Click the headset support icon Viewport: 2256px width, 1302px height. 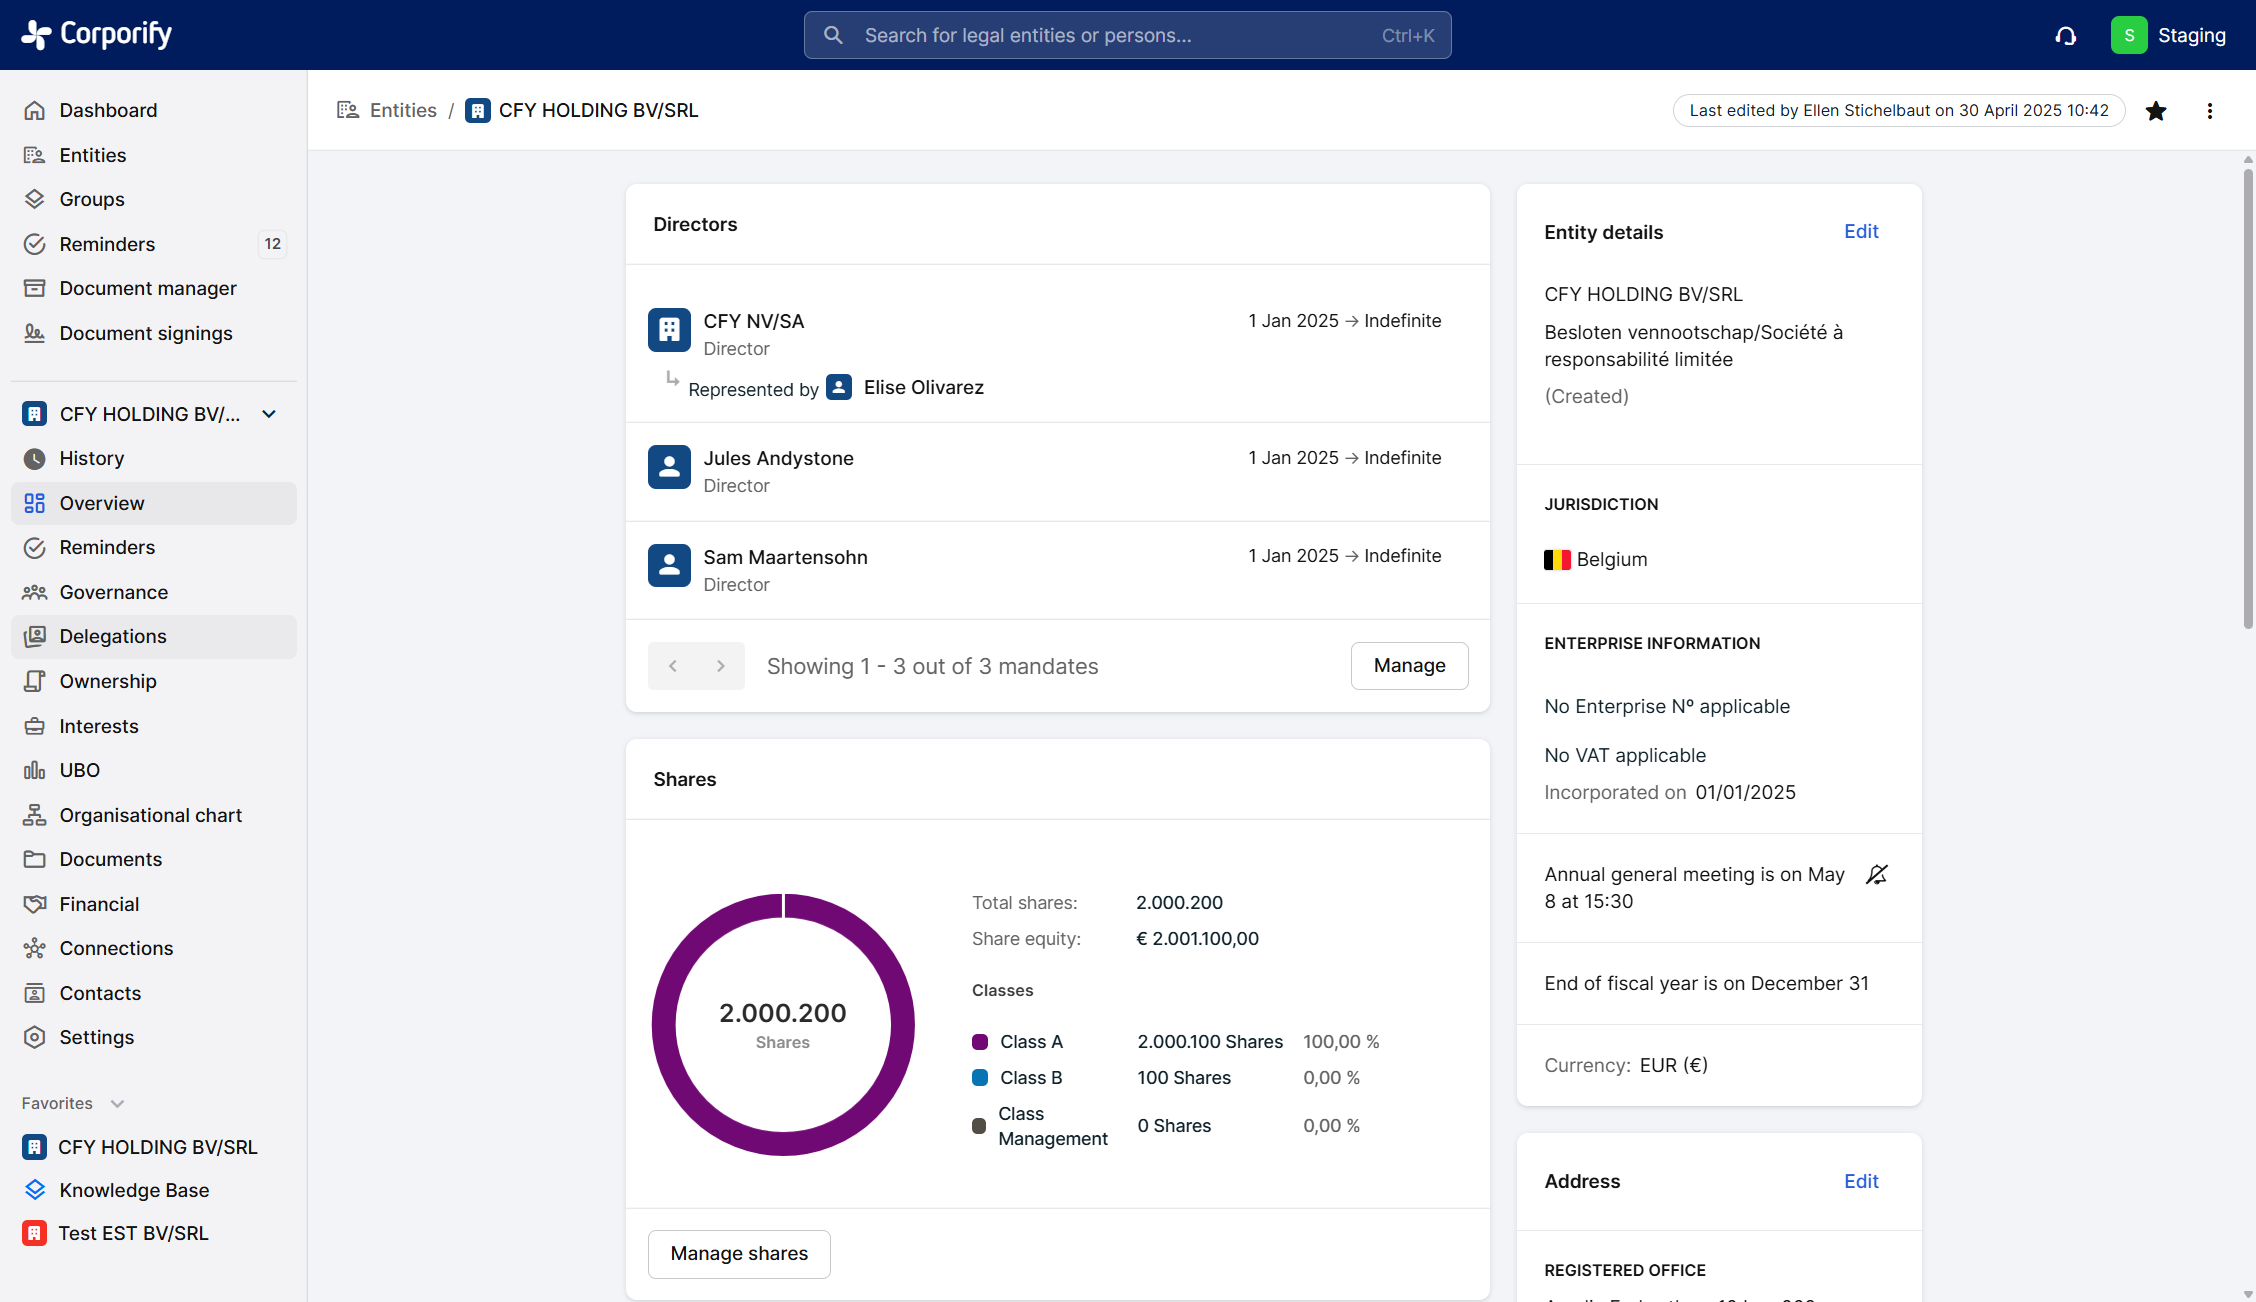tap(2065, 36)
